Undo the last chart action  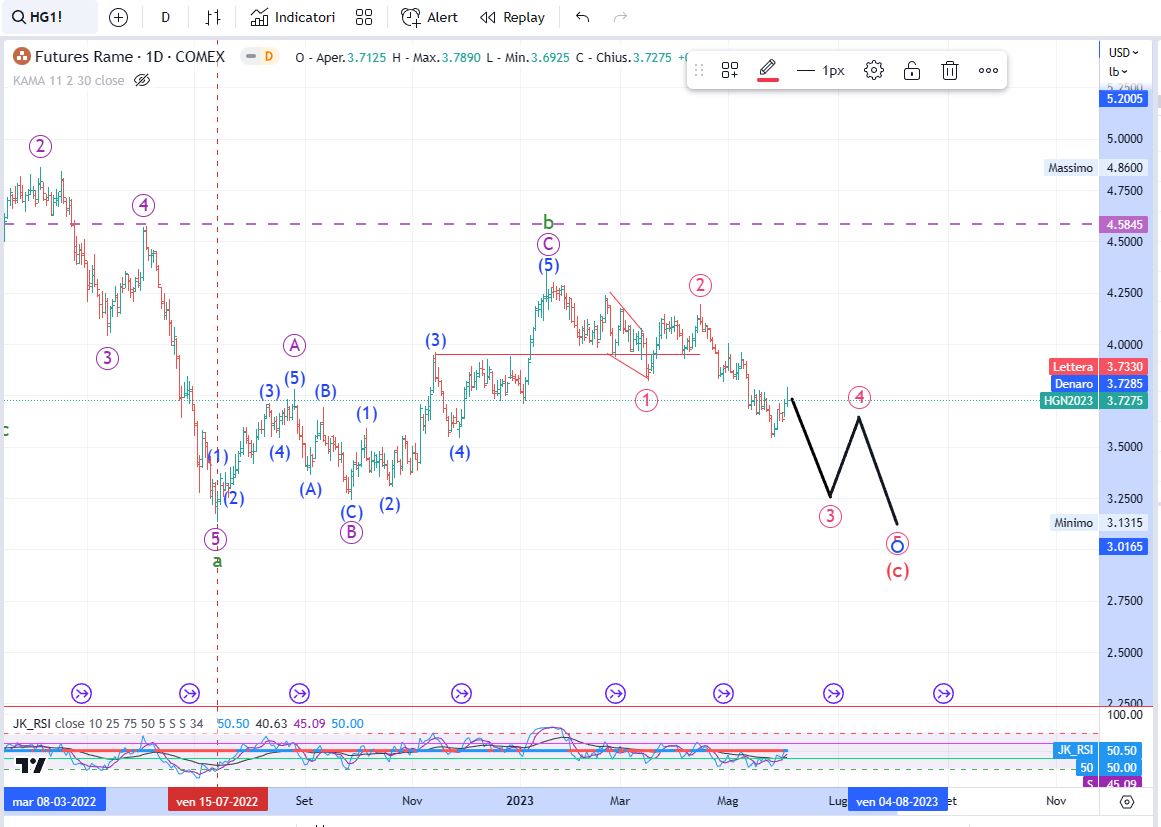tap(583, 17)
